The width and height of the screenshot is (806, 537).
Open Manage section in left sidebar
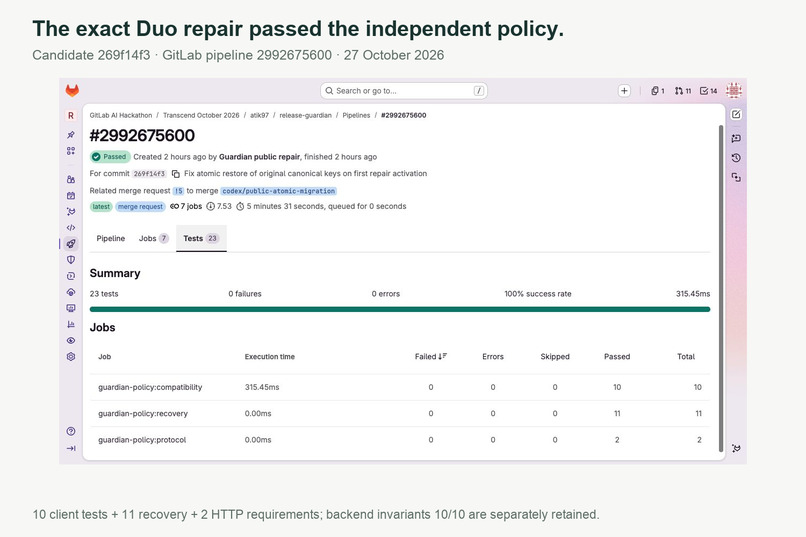coord(71,179)
